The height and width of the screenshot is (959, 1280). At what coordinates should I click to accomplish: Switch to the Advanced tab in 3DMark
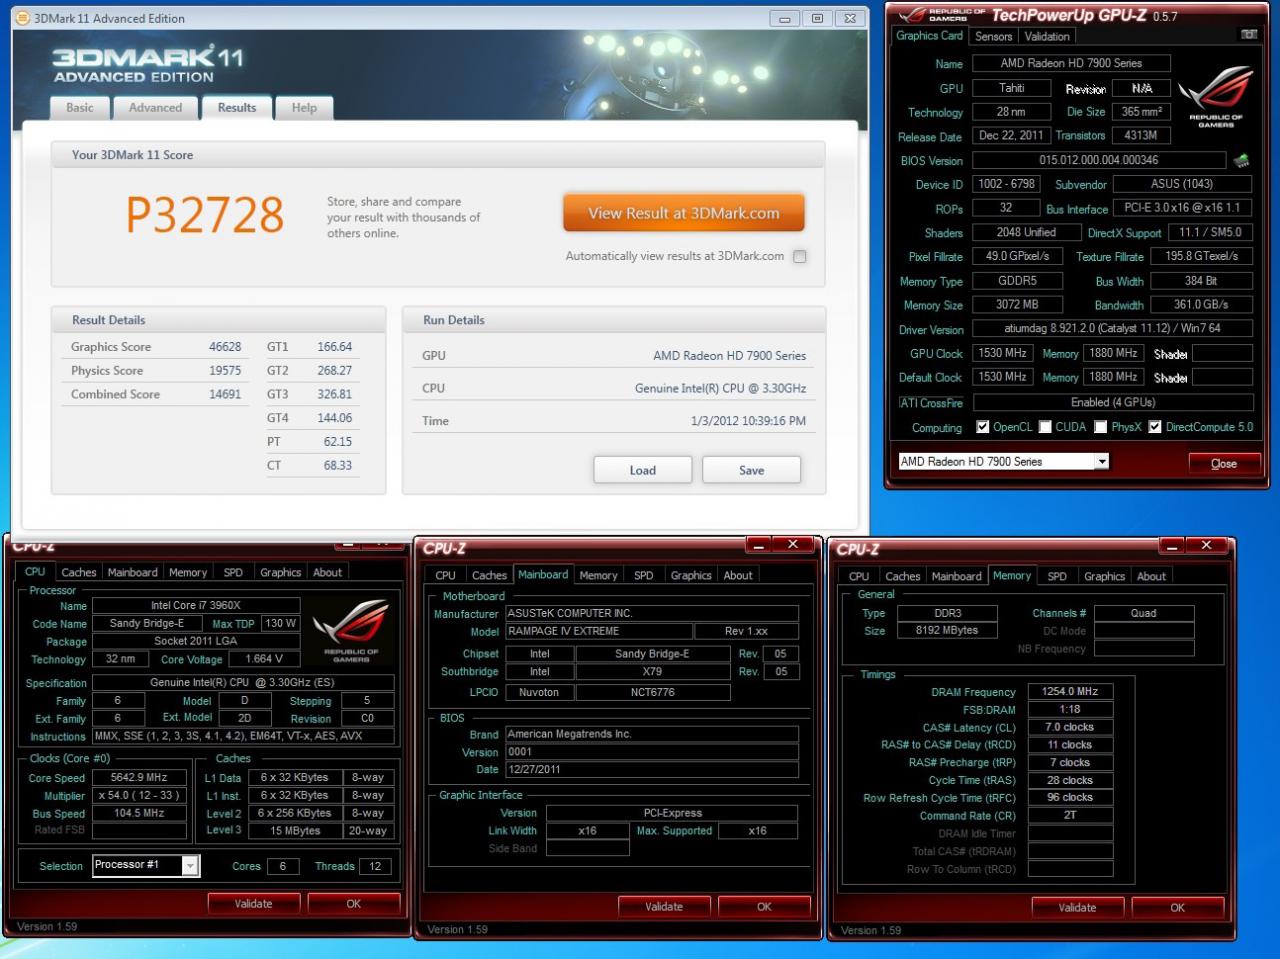[x=155, y=108]
